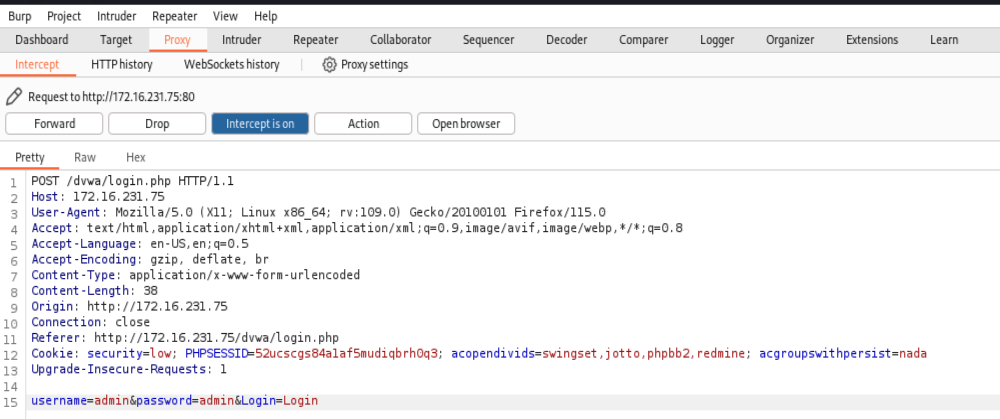Viewport: 1000px width, 419px height.
Task: Open Proxy settings
Action: tap(365, 64)
